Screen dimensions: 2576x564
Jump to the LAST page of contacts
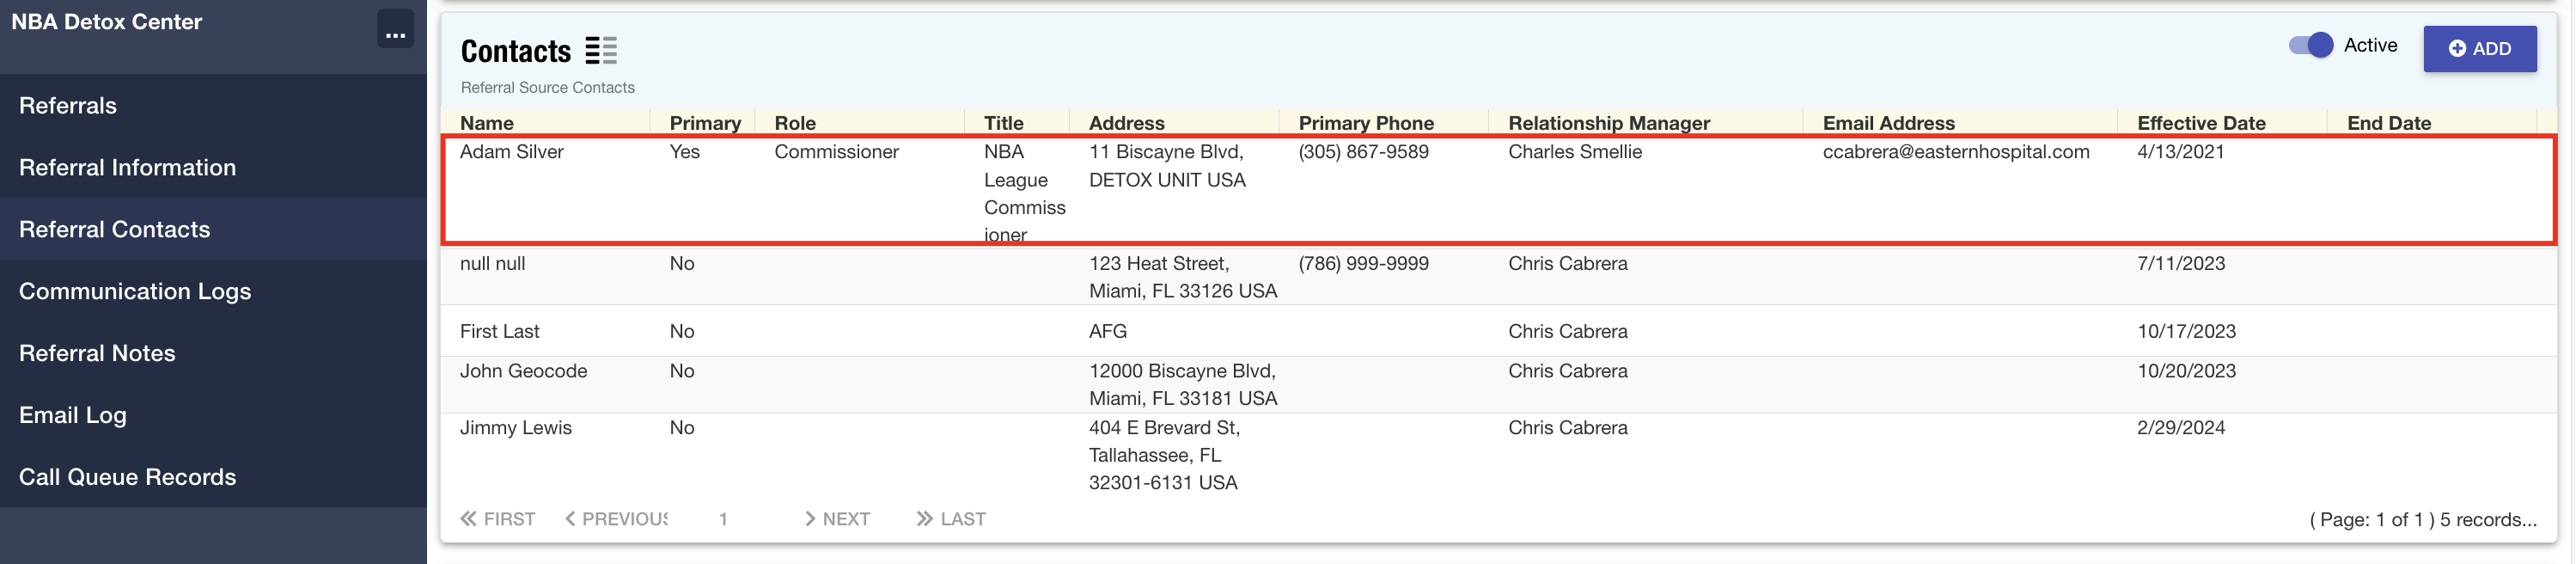(951, 519)
